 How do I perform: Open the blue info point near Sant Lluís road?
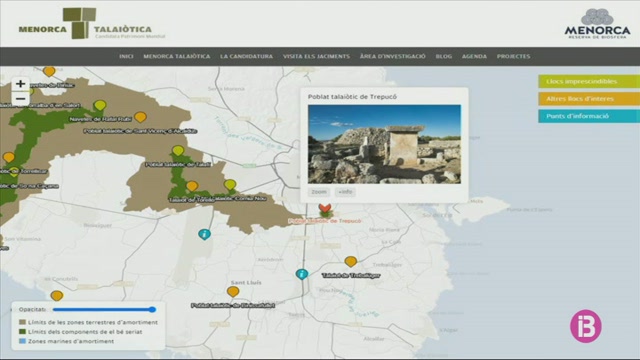[302, 274]
